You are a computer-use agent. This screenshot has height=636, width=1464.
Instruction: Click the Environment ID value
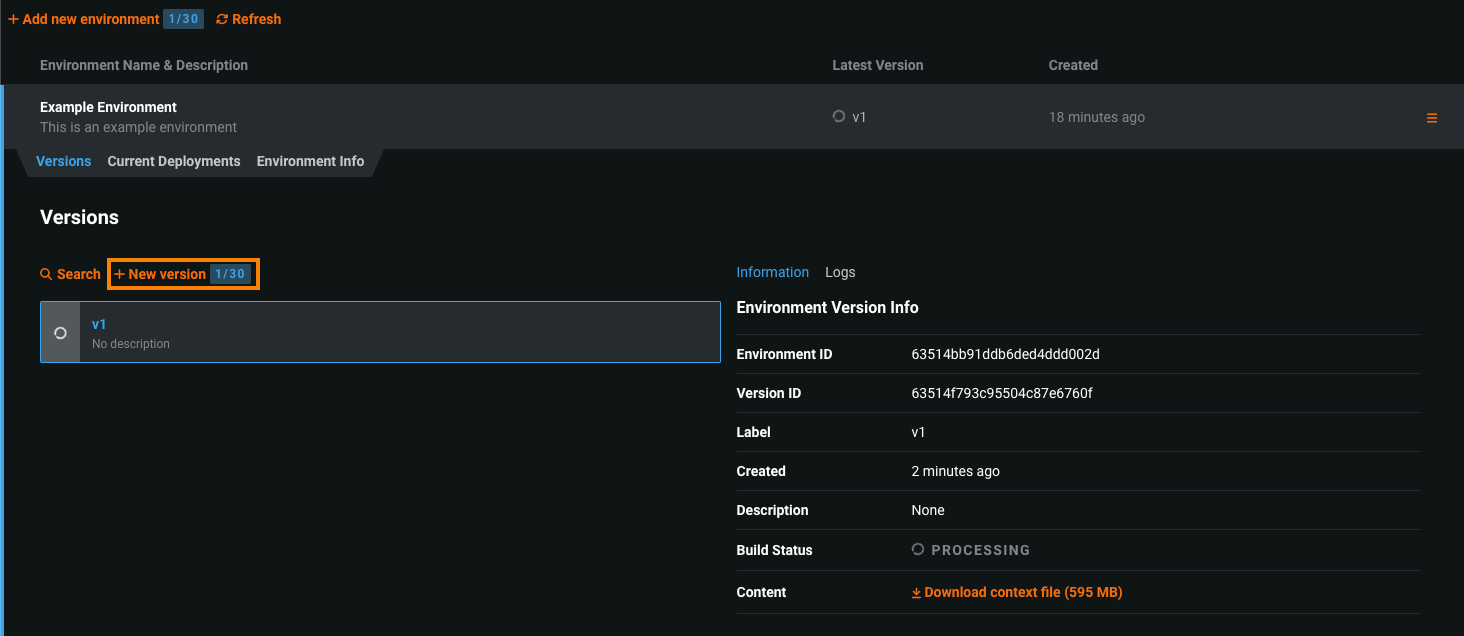(x=1005, y=354)
